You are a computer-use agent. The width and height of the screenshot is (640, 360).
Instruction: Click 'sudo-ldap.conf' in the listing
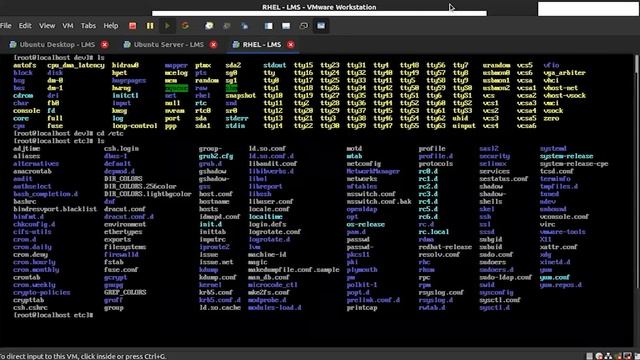click(505, 278)
